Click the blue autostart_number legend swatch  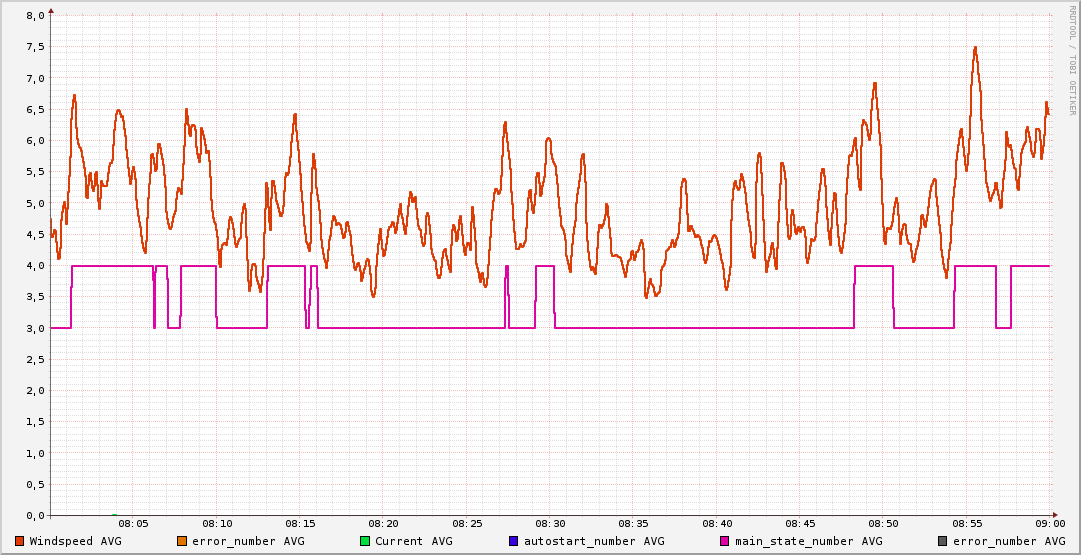point(514,541)
